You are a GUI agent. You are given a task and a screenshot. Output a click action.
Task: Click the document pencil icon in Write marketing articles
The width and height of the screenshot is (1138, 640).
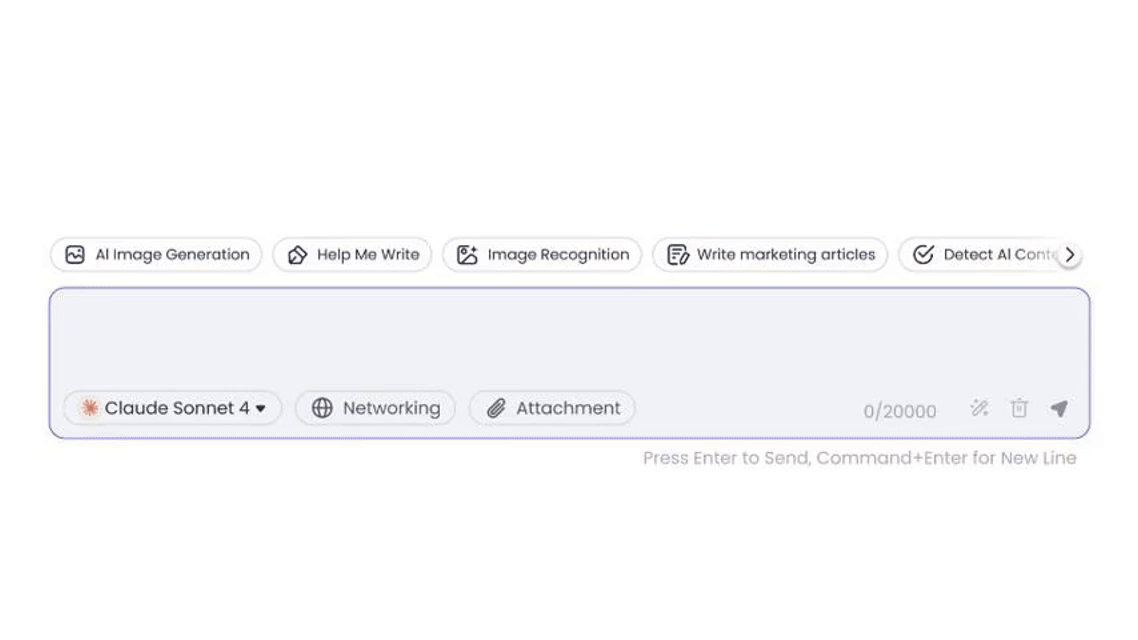click(x=677, y=255)
